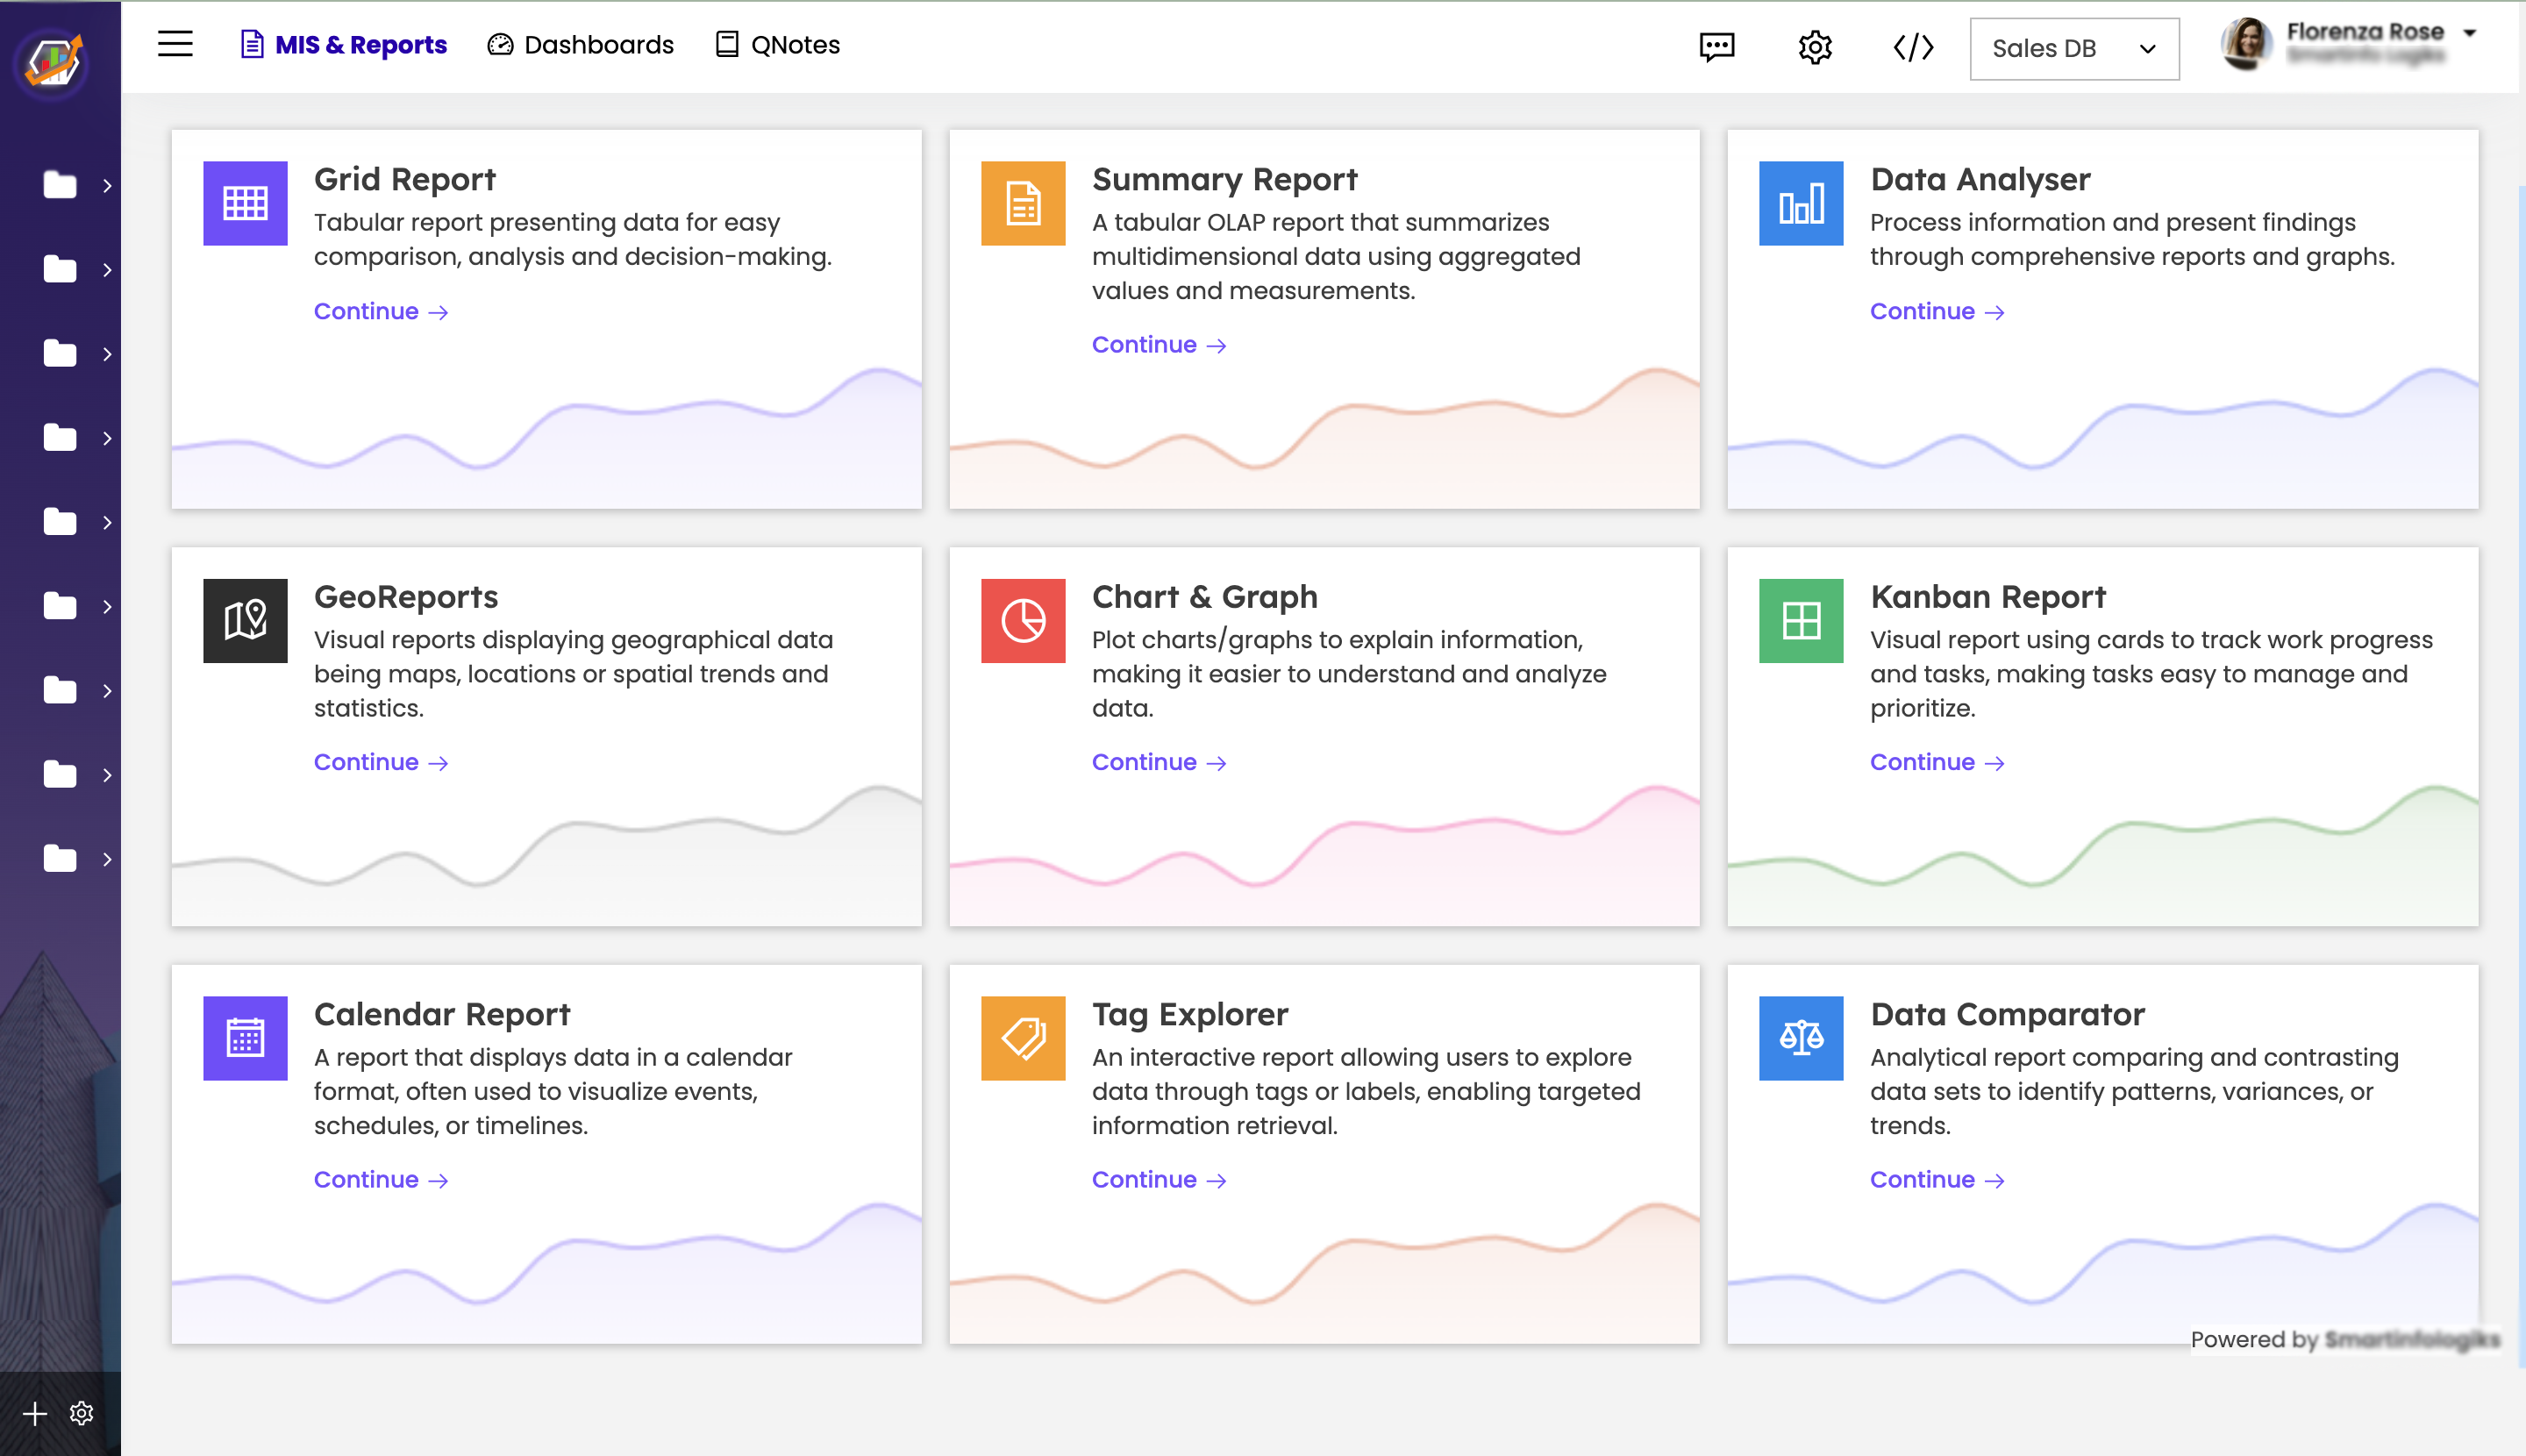Click Continue under Kanban Report
2526x1456 pixels.
click(x=1936, y=762)
